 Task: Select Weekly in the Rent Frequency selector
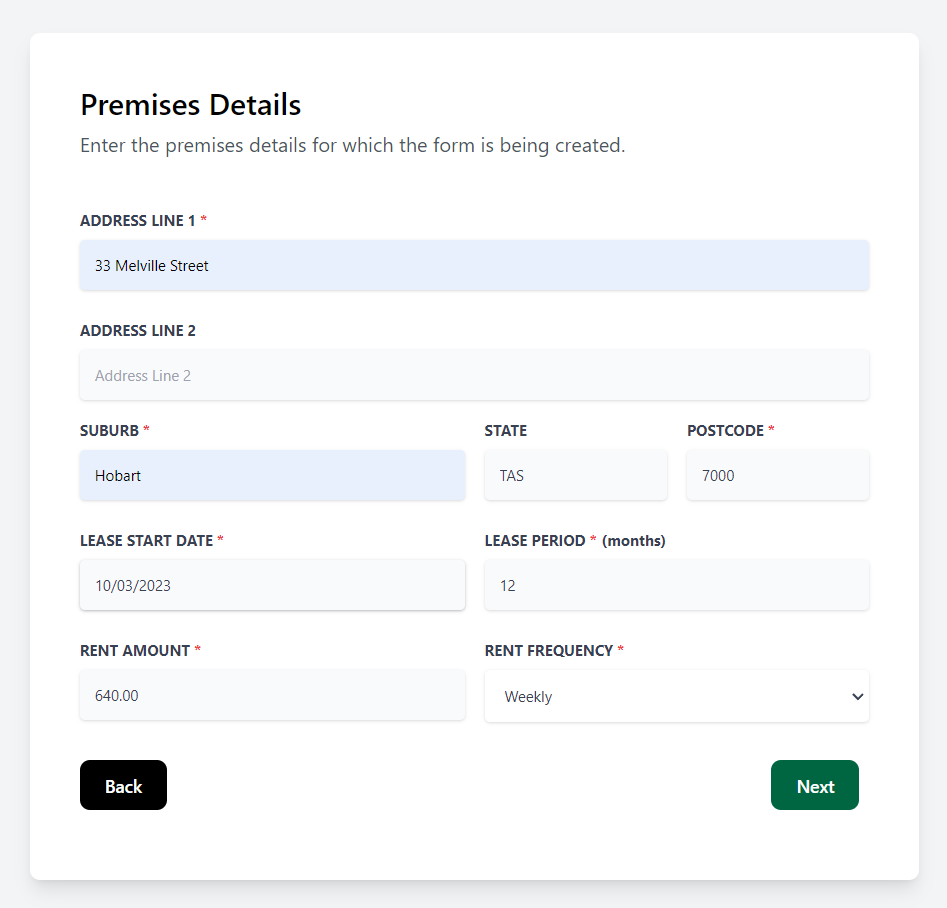coord(677,696)
